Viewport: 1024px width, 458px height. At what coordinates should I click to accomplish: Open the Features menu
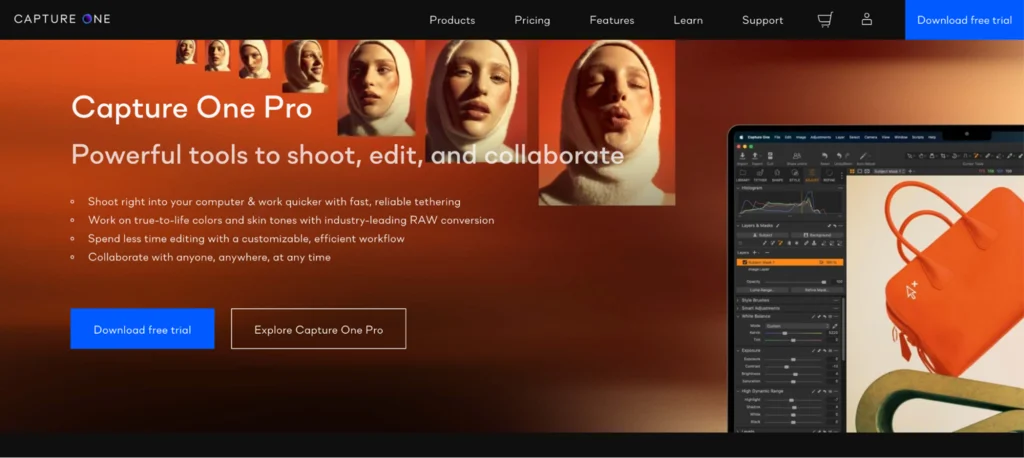(612, 20)
